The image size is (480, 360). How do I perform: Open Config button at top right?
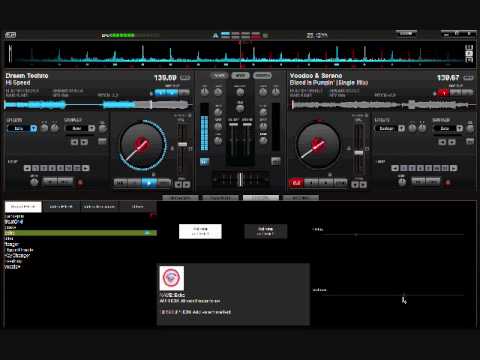coord(406,33)
